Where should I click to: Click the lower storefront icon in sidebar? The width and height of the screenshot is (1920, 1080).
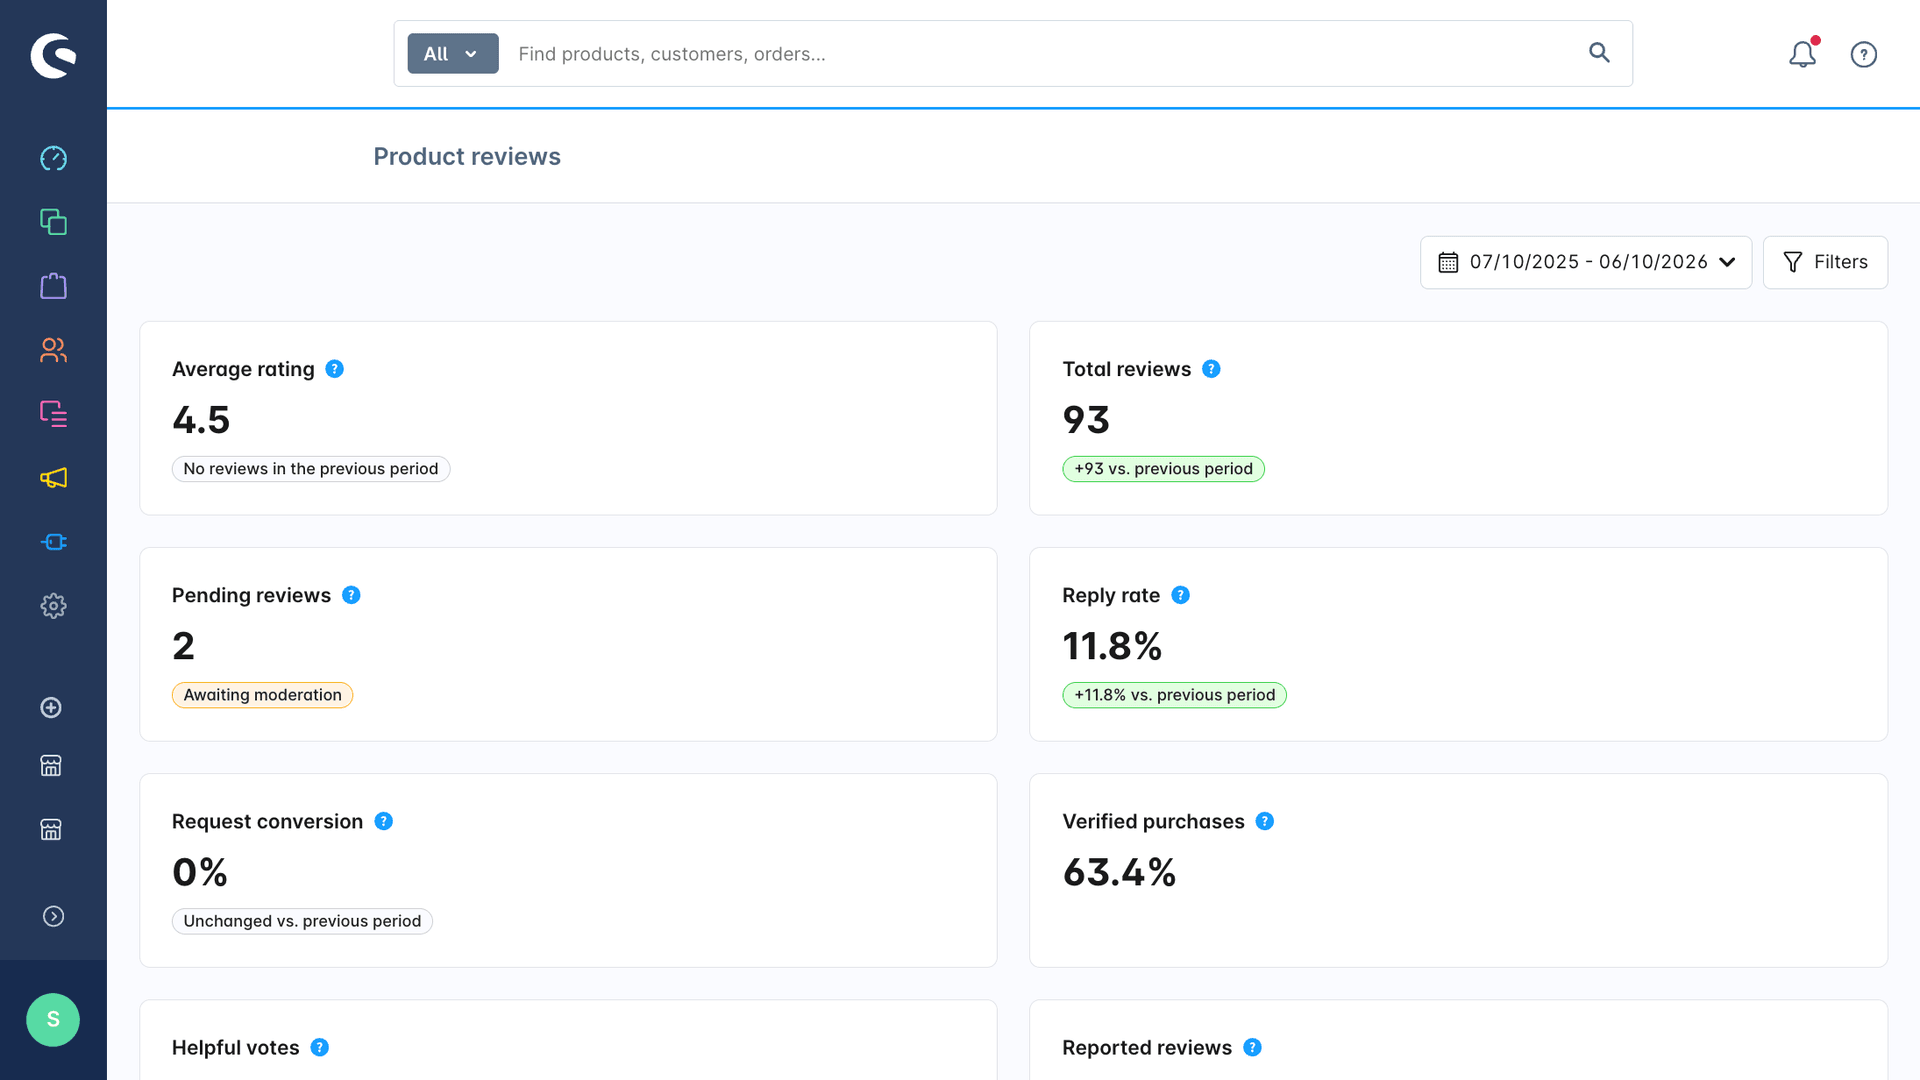coord(51,830)
